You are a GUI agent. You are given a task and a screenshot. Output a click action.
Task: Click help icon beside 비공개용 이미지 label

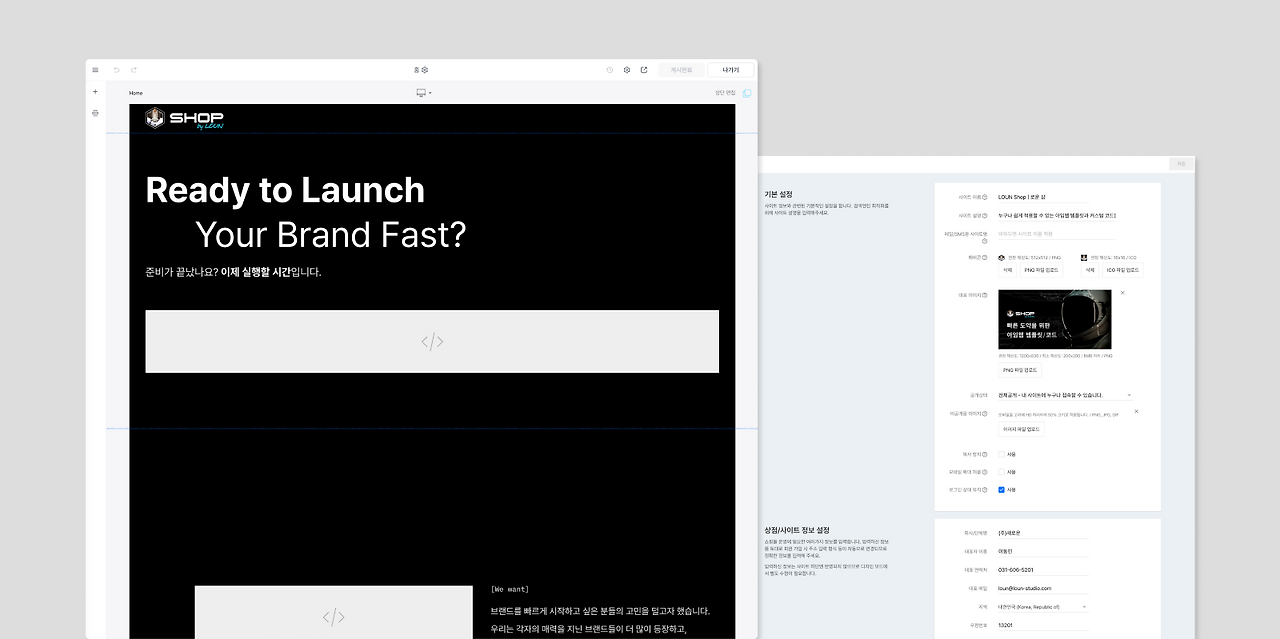(x=985, y=413)
